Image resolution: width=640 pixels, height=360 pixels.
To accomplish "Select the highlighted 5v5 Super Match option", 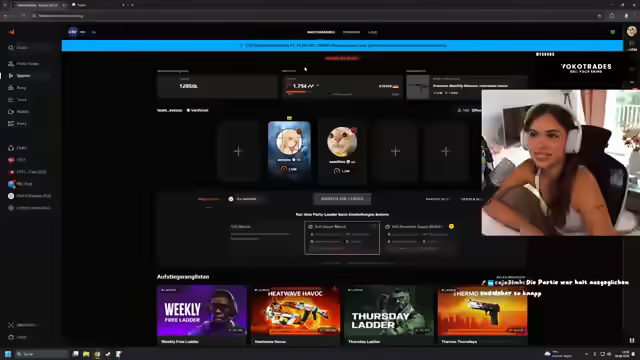I will 342,238.
